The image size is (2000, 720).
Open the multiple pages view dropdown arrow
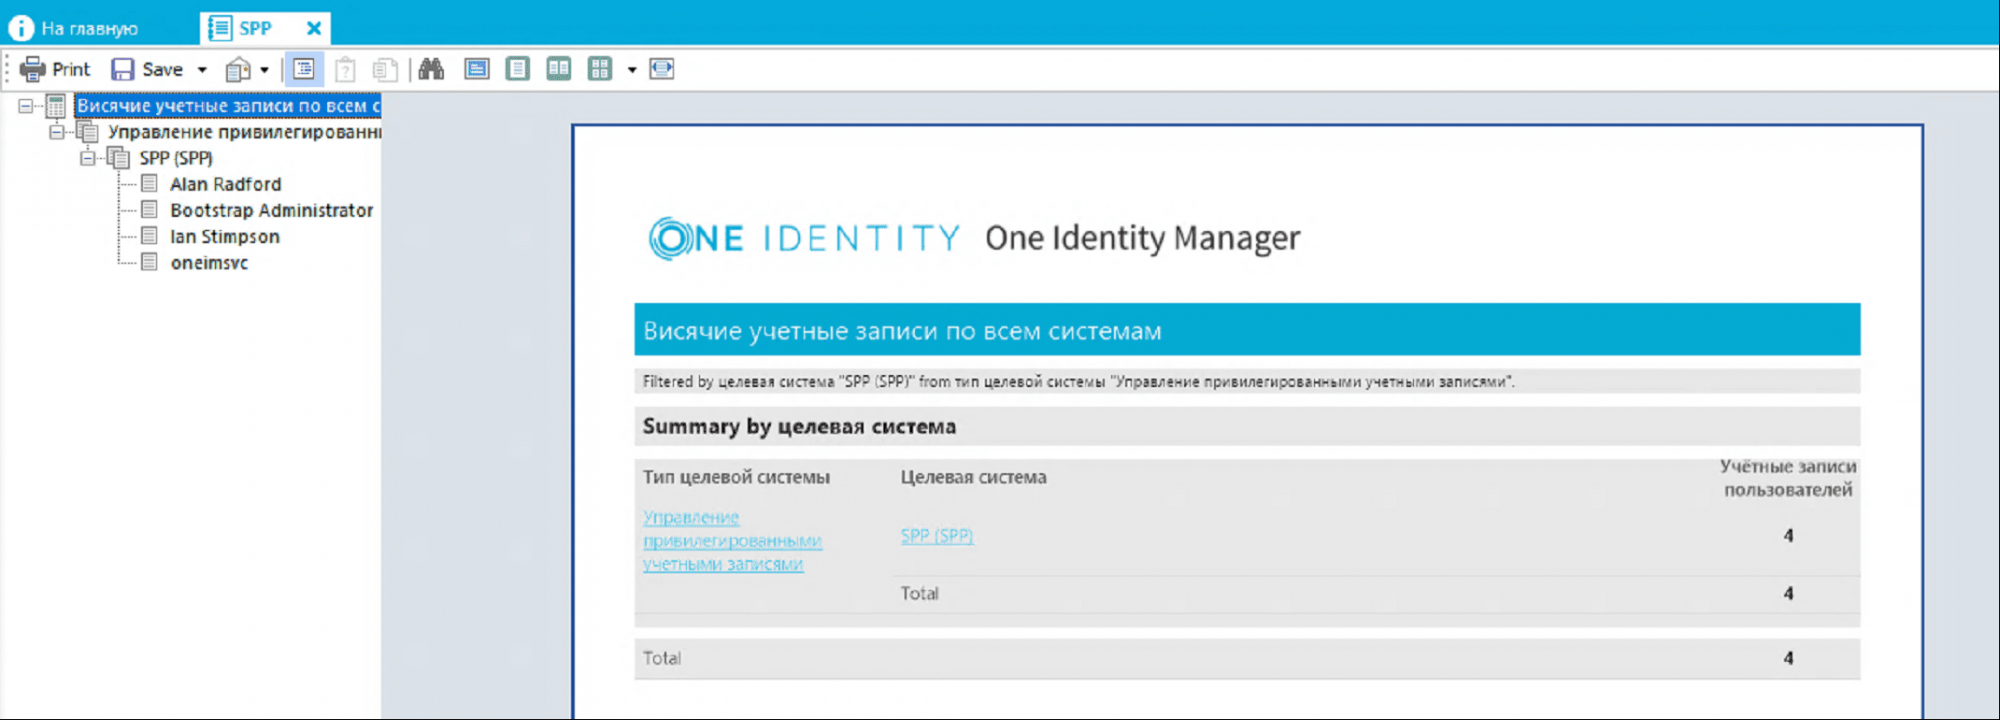(632, 70)
